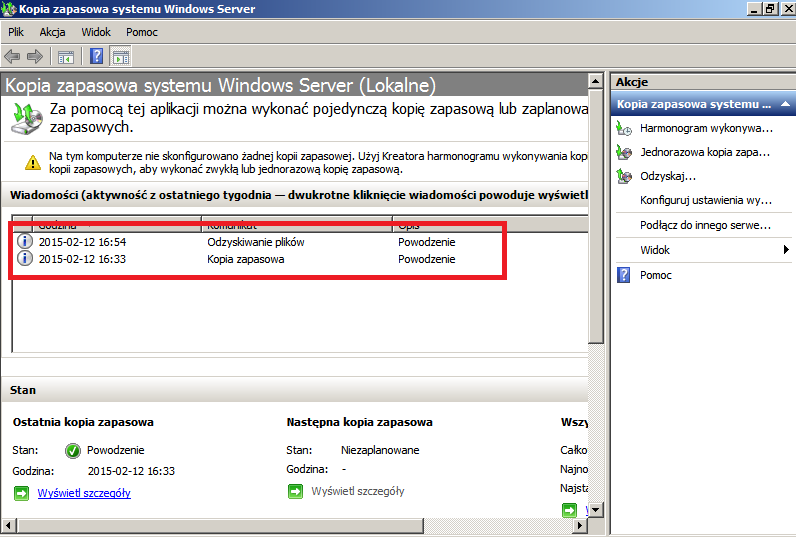This screenshot has width=796, height=537.
Task: Open Konfiguruj ustawienia wy… action
Action: tap(706, 200)
